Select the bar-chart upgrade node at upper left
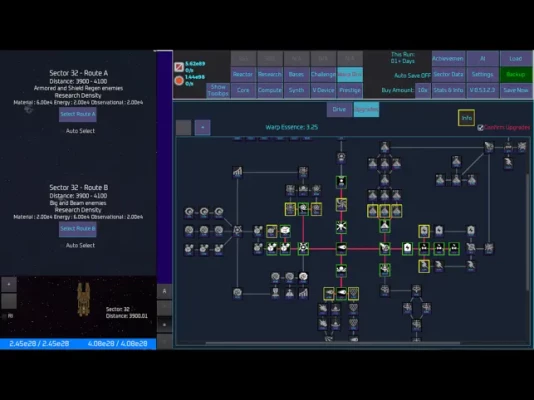Image resolution: width=534 pixels, height=400 pixels. (x=237, y=172)
